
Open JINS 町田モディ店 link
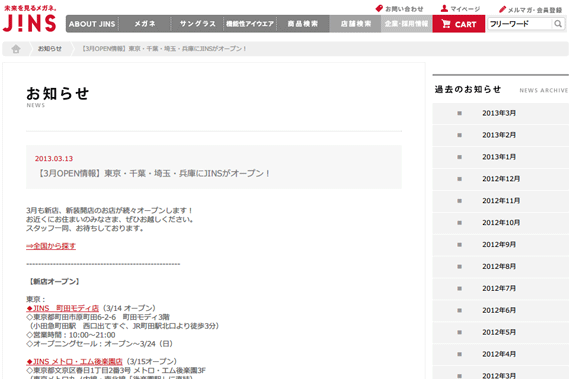point(63,308)
